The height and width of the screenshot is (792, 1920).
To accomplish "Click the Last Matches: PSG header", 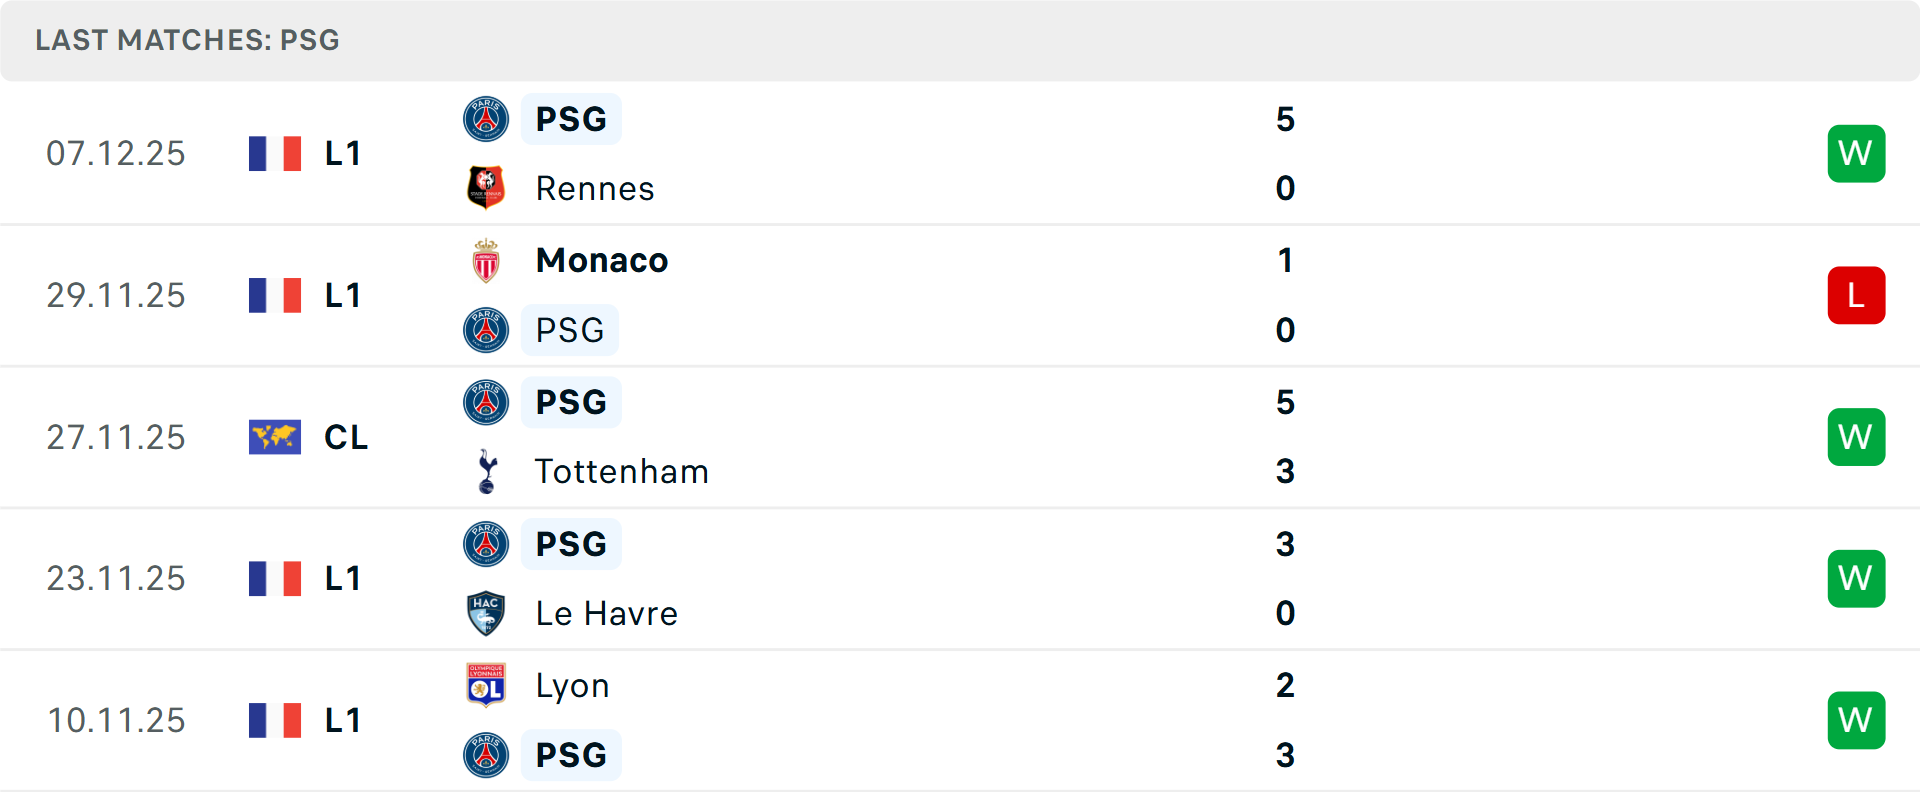I will pos(188,40).
